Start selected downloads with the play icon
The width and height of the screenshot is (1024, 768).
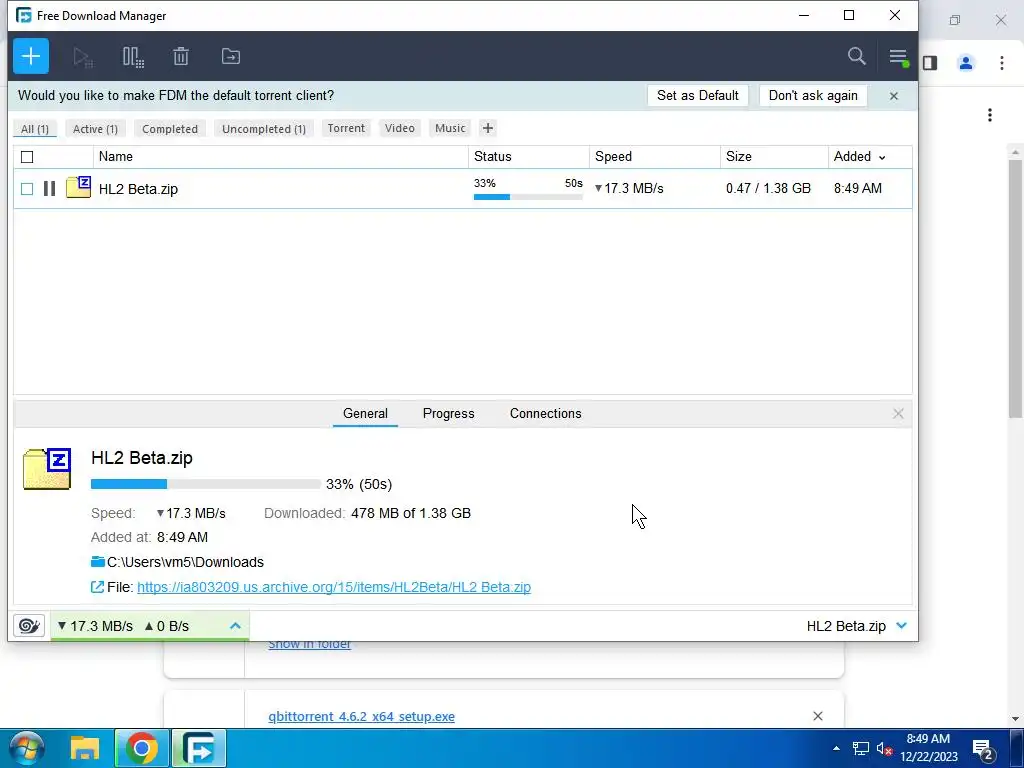[83, 57]
